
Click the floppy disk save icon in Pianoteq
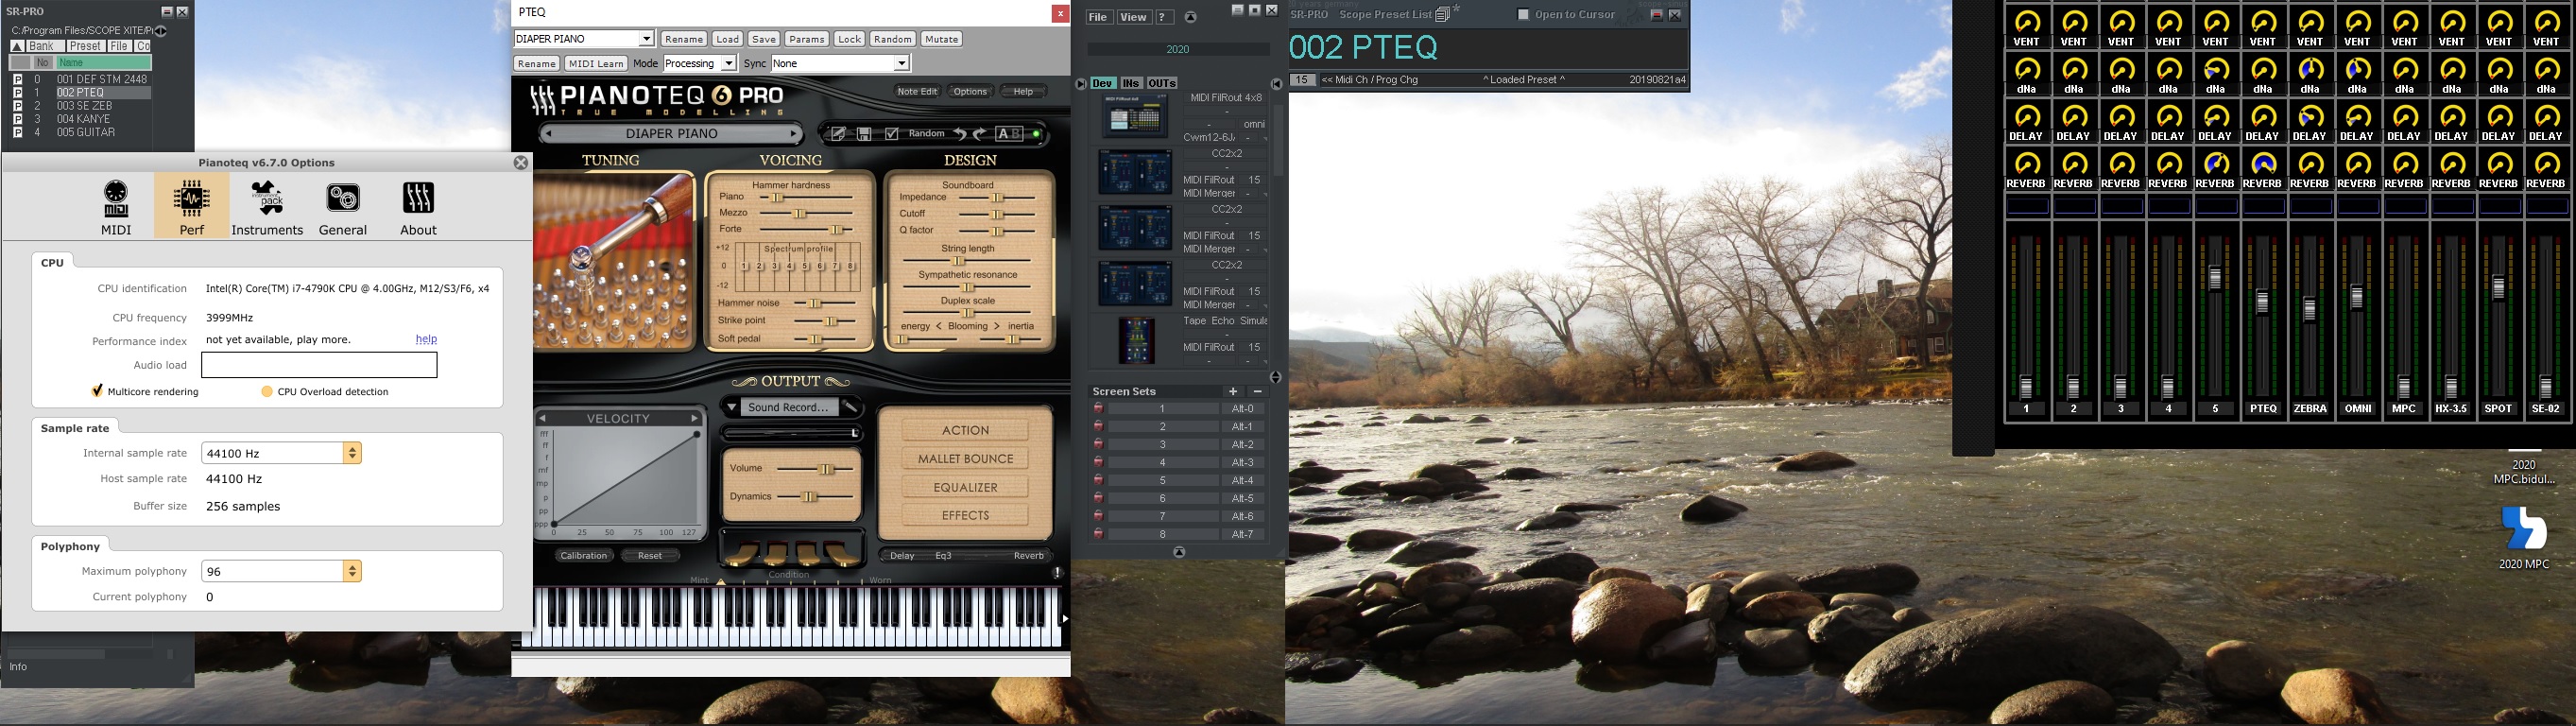864,134
